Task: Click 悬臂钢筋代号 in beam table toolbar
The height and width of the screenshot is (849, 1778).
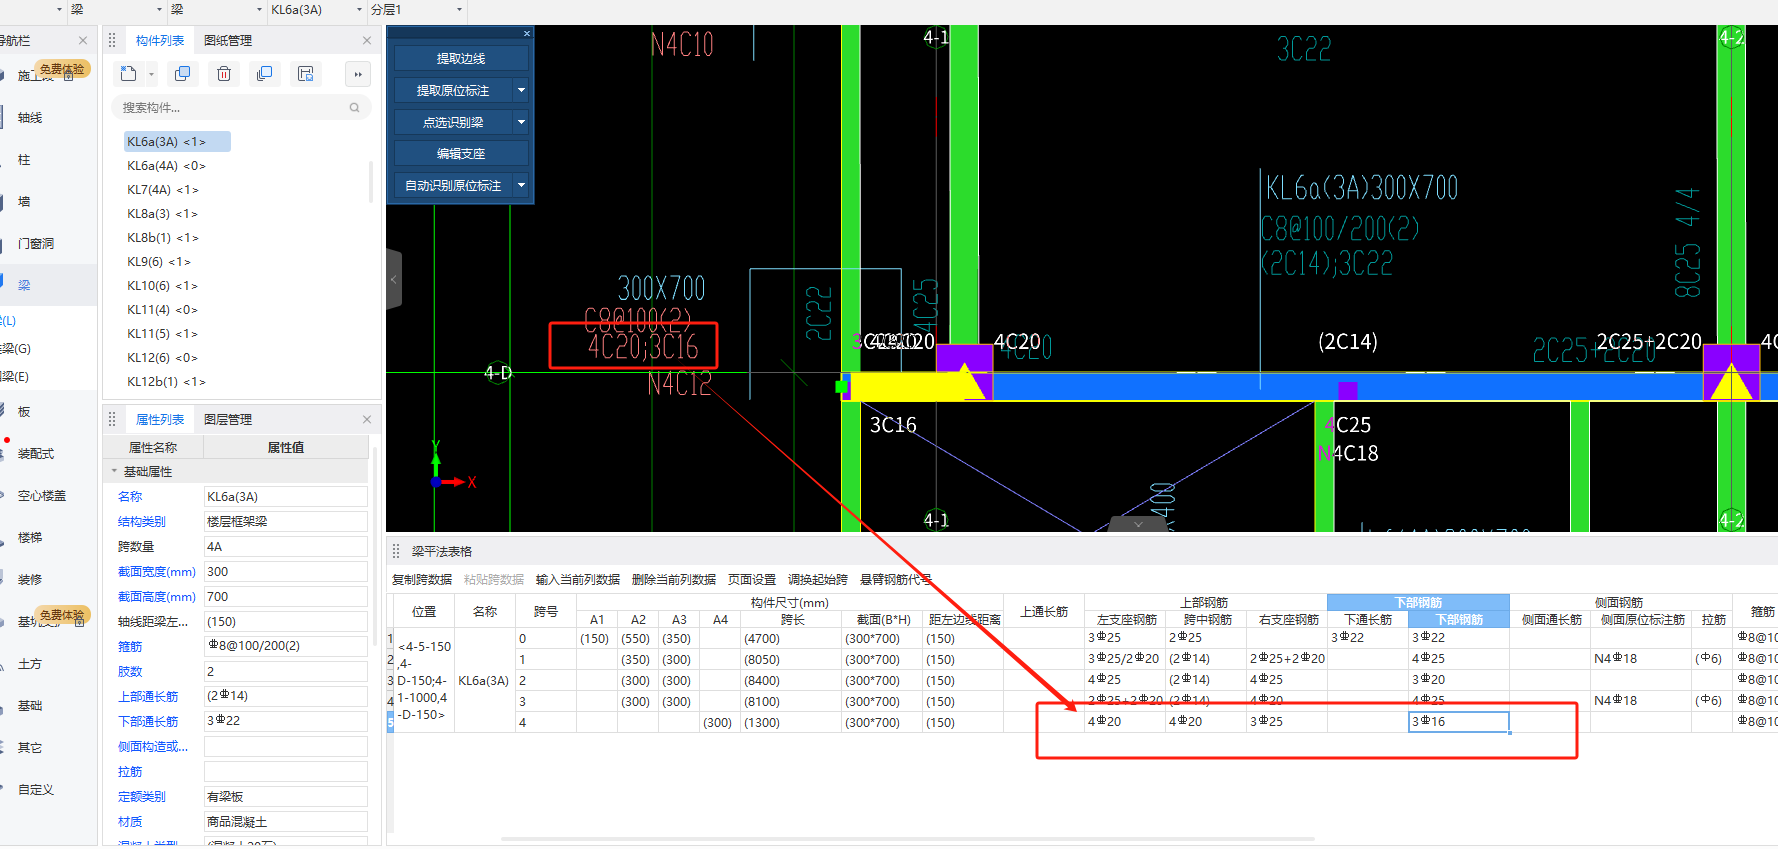Action: [896, 580]
